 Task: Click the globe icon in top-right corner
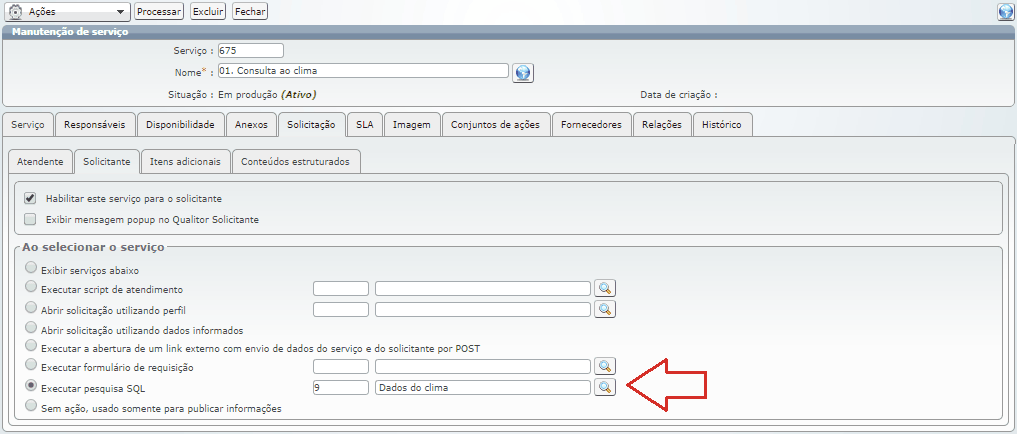coord(1005,12)
